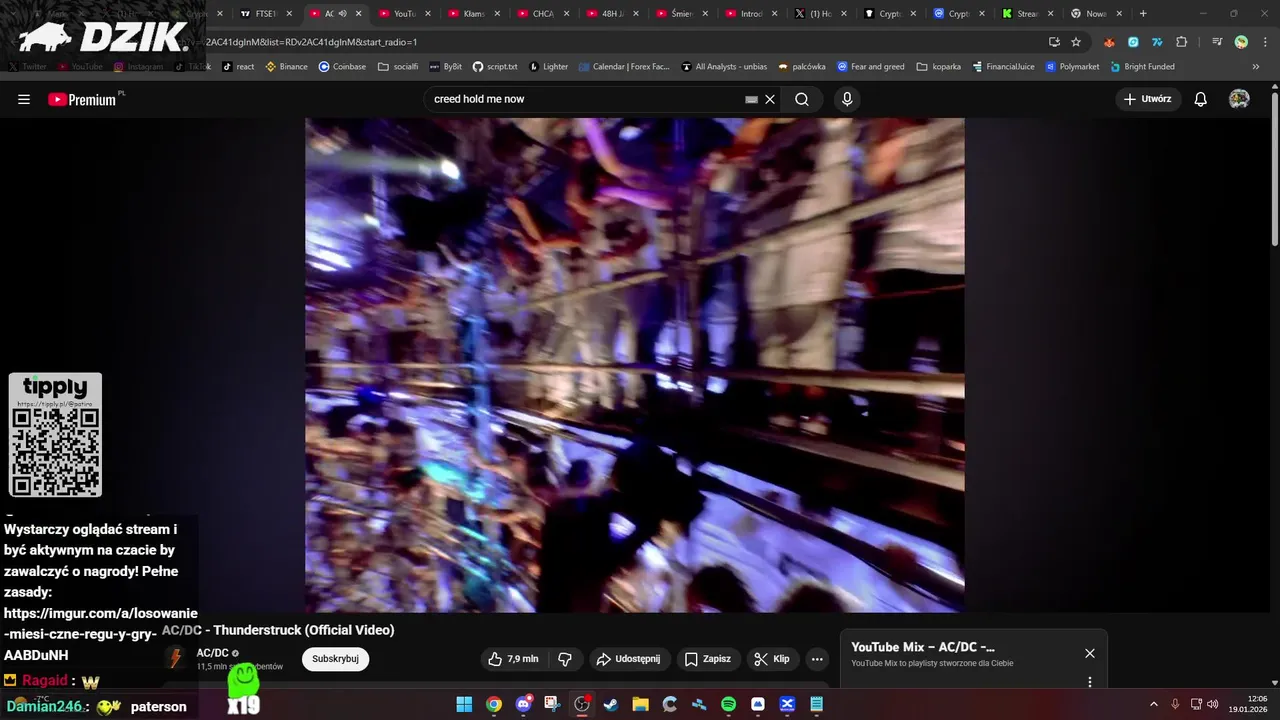The width and height of the screenshot is (1280, 720).
Task: Create a clip with Klip
Action: (x=771, y=659)
